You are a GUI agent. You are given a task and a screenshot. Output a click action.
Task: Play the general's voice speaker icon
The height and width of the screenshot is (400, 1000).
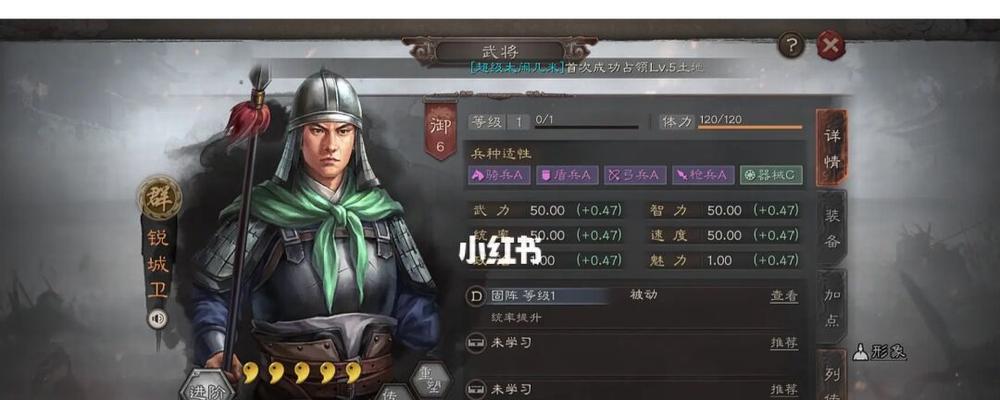(x=157, y=318)
